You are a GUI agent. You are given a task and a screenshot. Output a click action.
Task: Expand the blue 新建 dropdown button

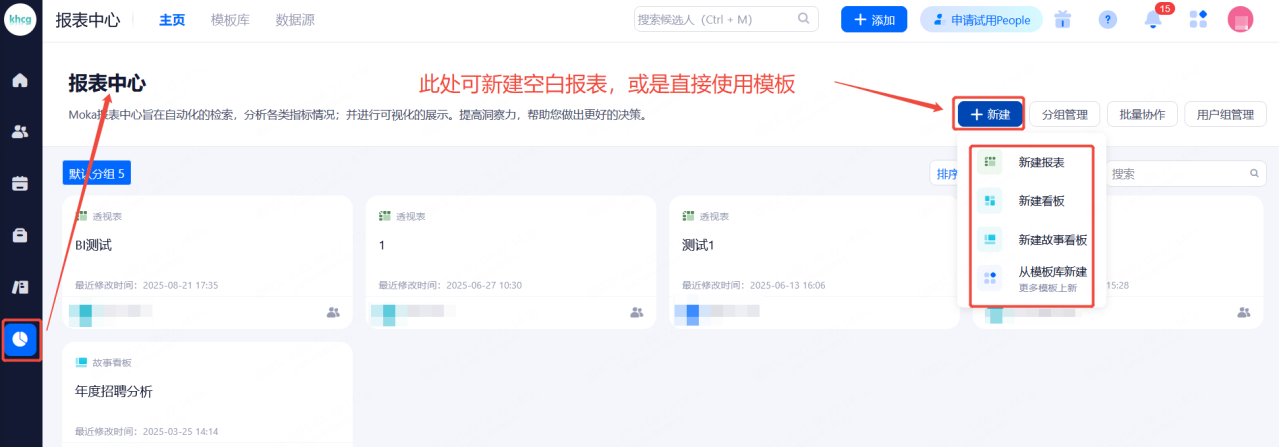click(x=989, y=115)
